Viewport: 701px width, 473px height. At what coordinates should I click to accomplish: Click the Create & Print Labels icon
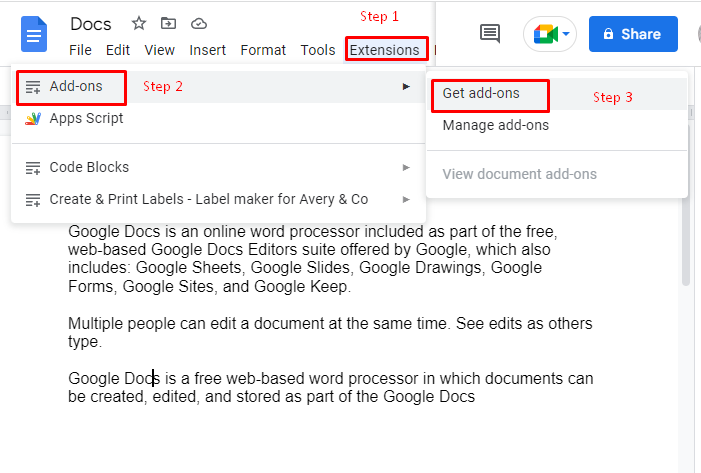(33, 200)
